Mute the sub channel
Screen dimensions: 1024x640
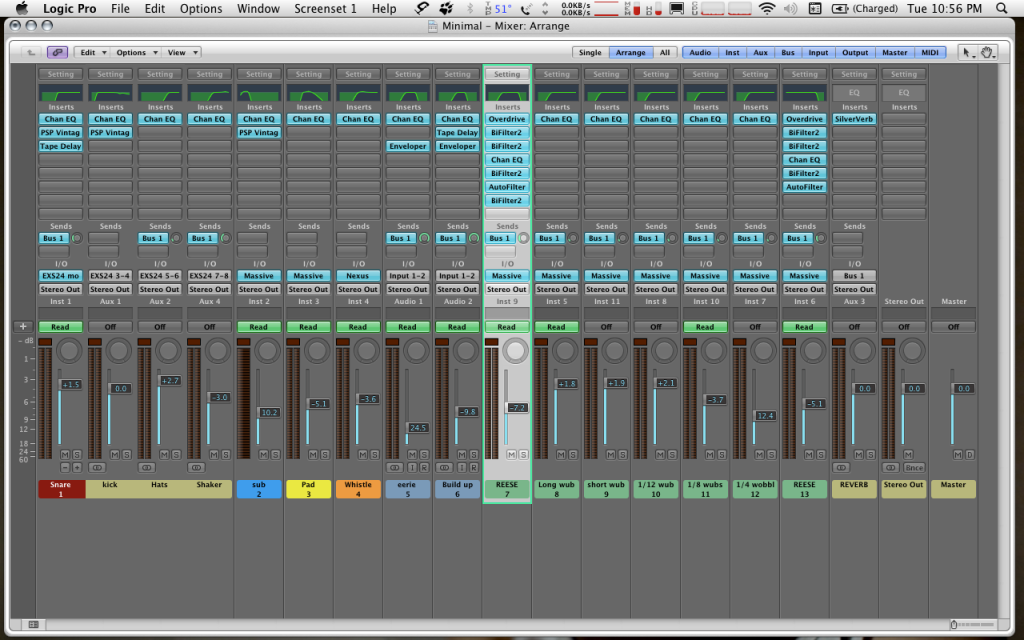pos(263,455)
